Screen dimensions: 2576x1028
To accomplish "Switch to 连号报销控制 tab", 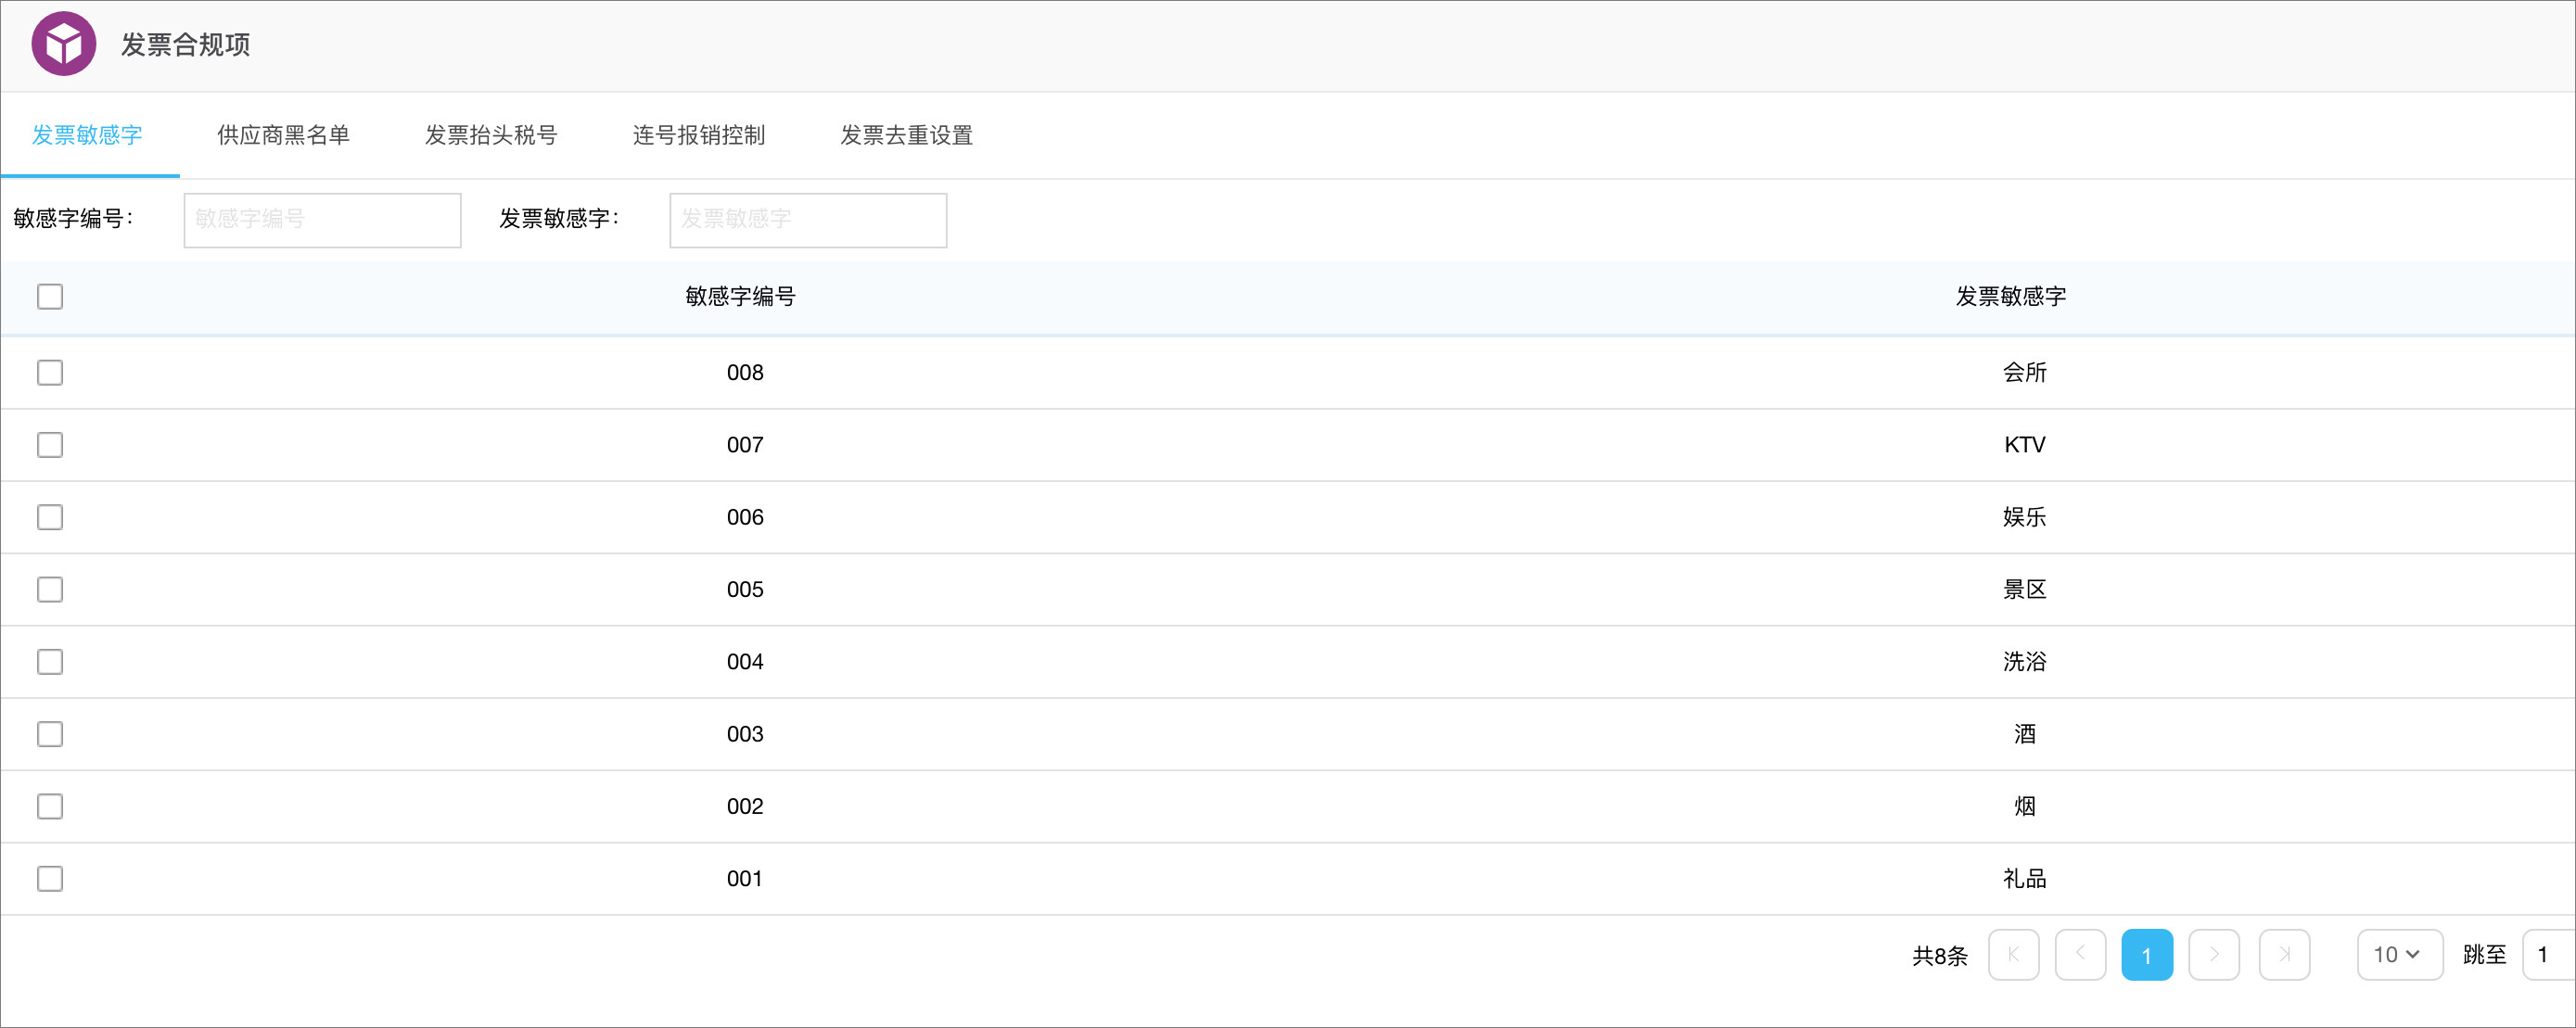I will point(698,135).
